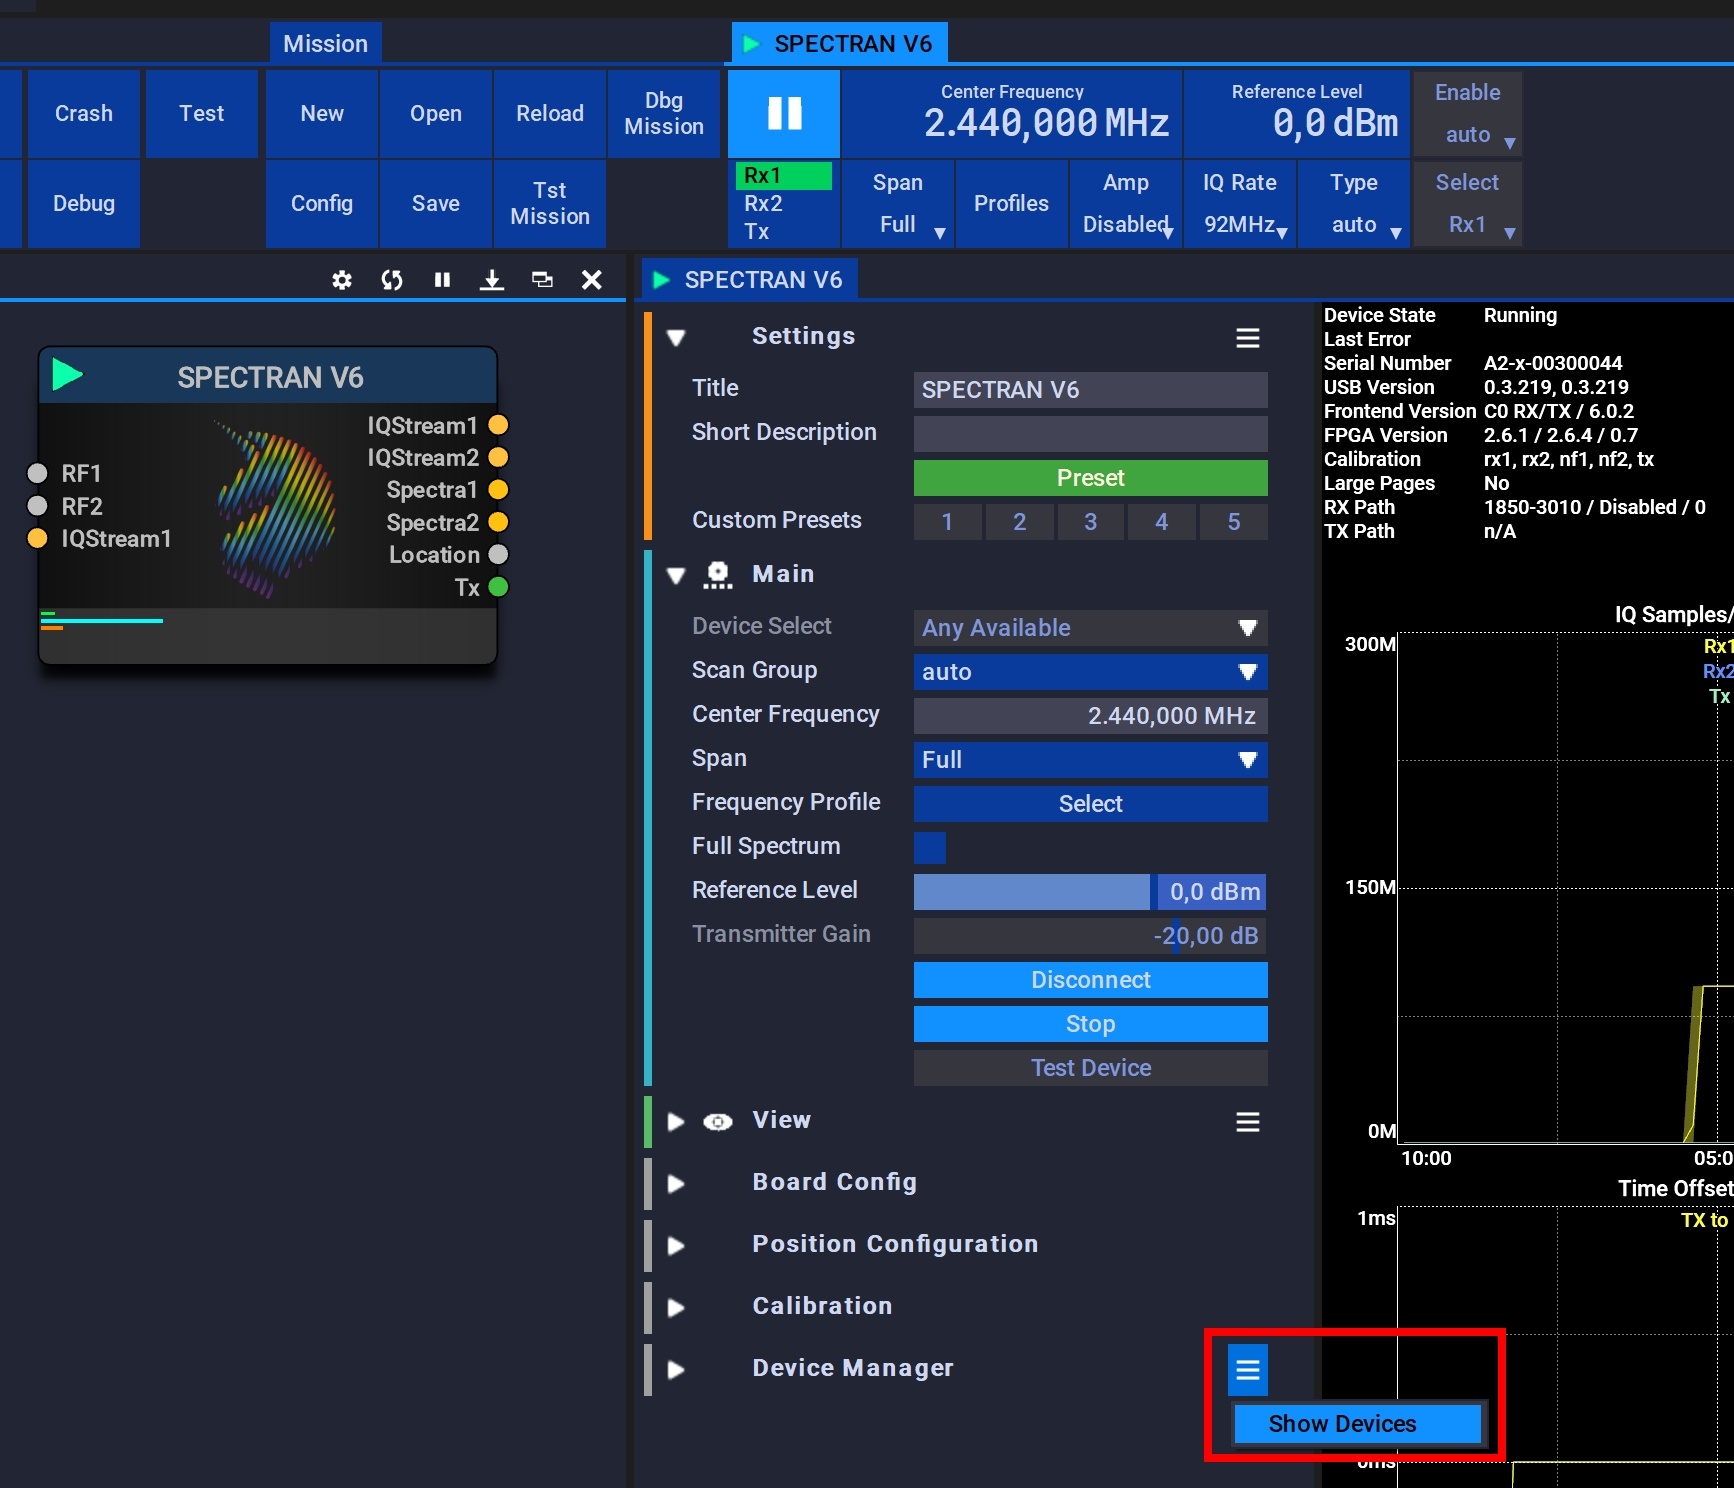
Task: Click the IQStream2 output connector dot
Action: [x=498, y=457]
